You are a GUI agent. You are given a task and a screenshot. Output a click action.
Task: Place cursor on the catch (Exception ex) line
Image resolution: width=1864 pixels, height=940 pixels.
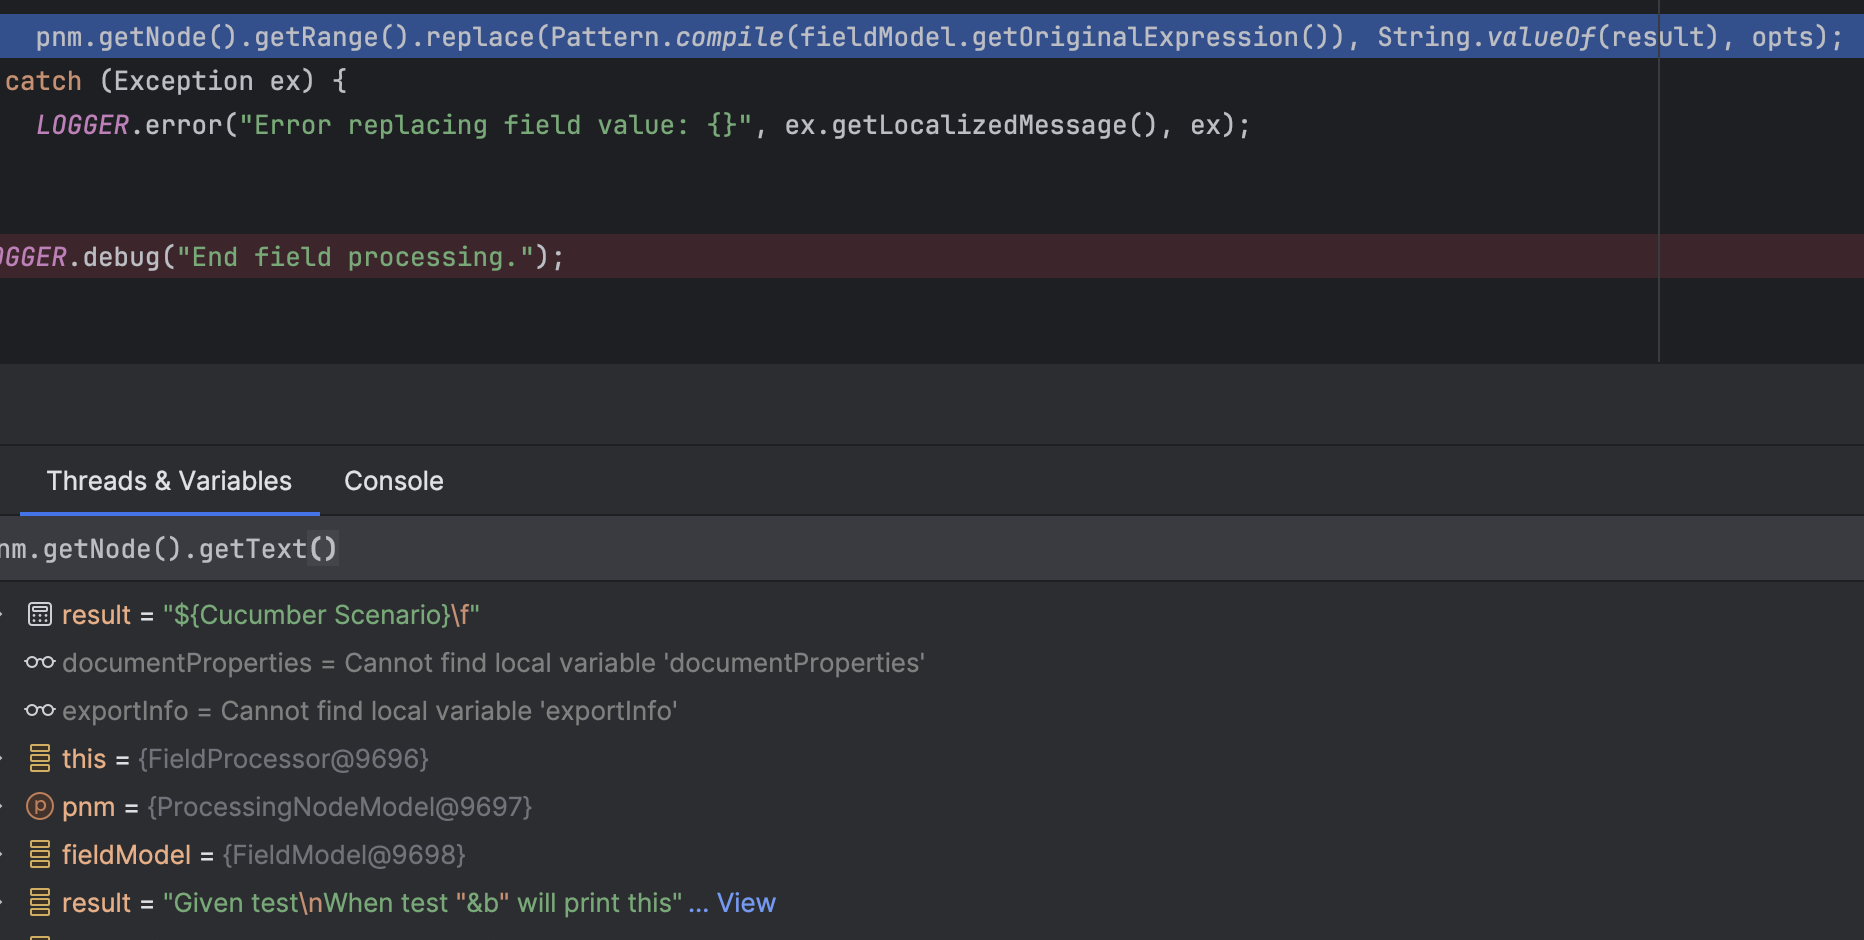pyautogui.click(x=175, y=81)
